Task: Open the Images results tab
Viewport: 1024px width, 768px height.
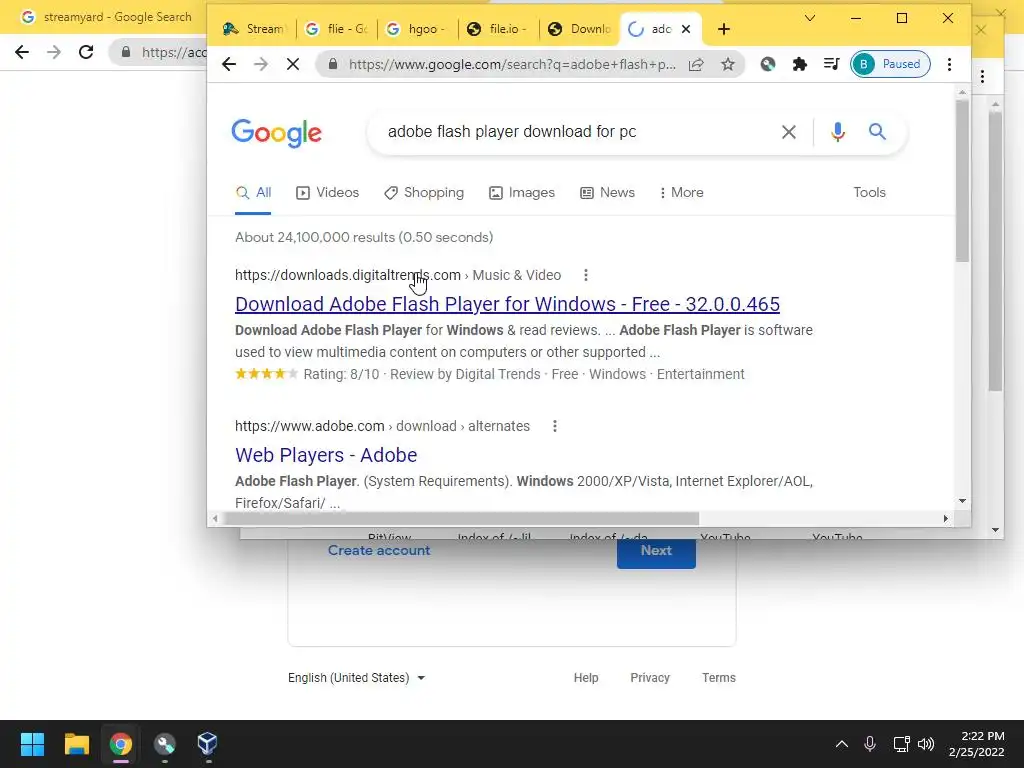Action: click(522, 193)
